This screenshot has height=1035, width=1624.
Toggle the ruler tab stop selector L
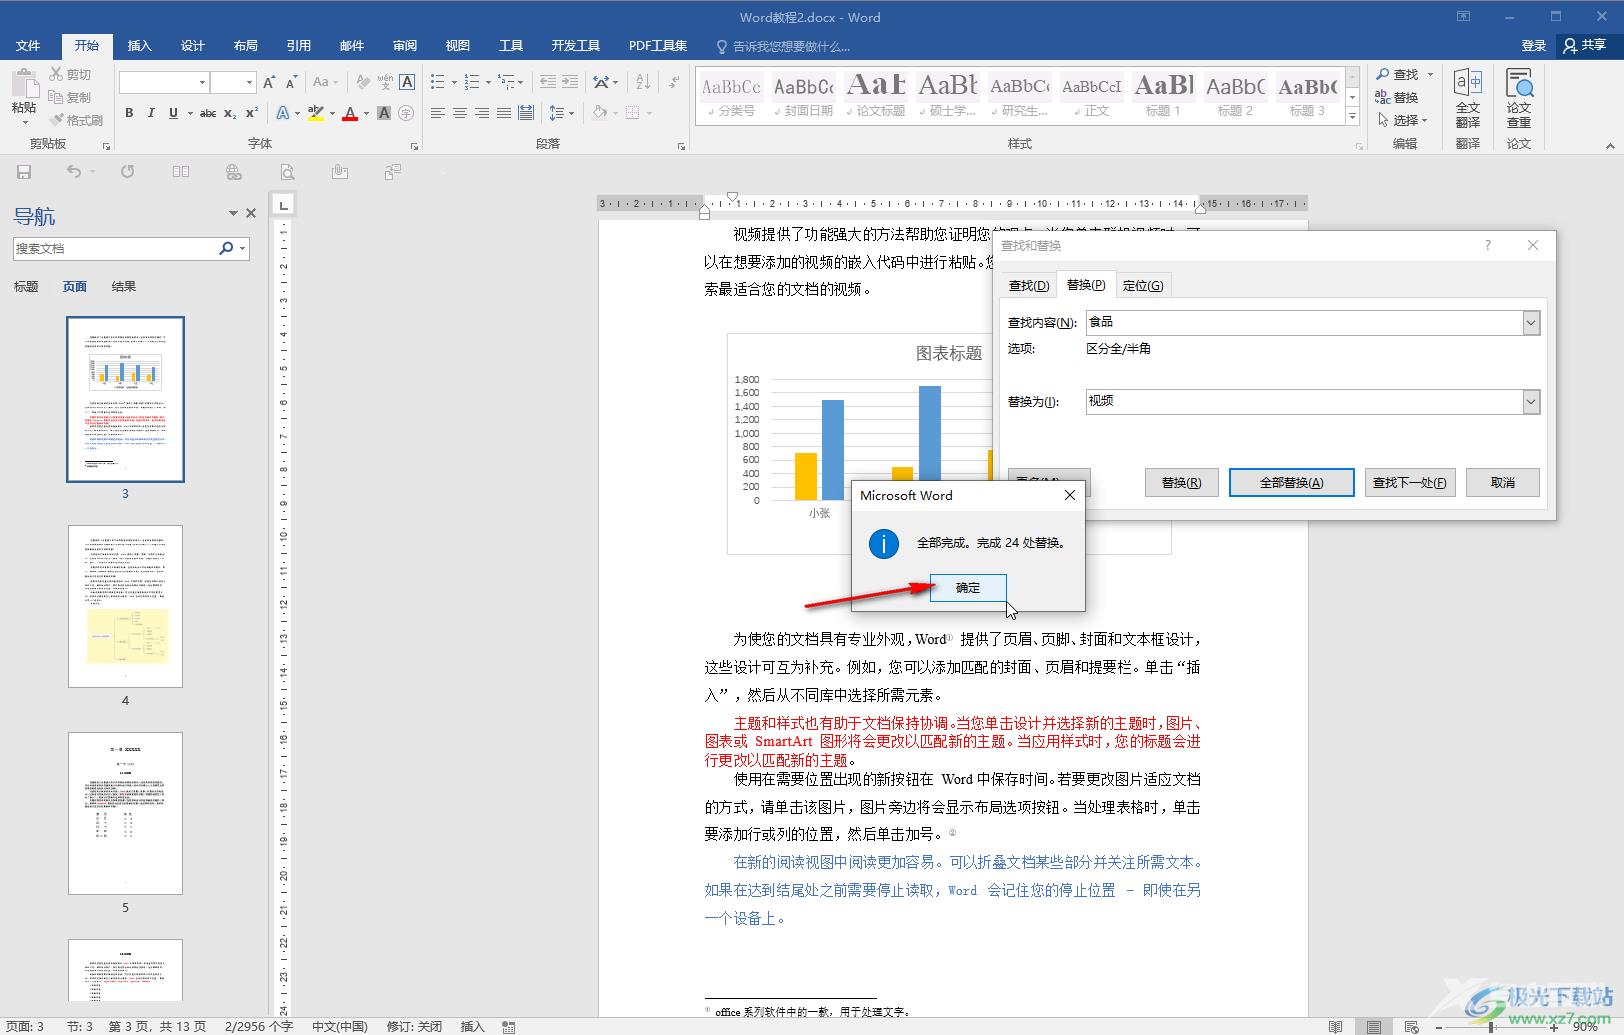click(x=283, y=205)
